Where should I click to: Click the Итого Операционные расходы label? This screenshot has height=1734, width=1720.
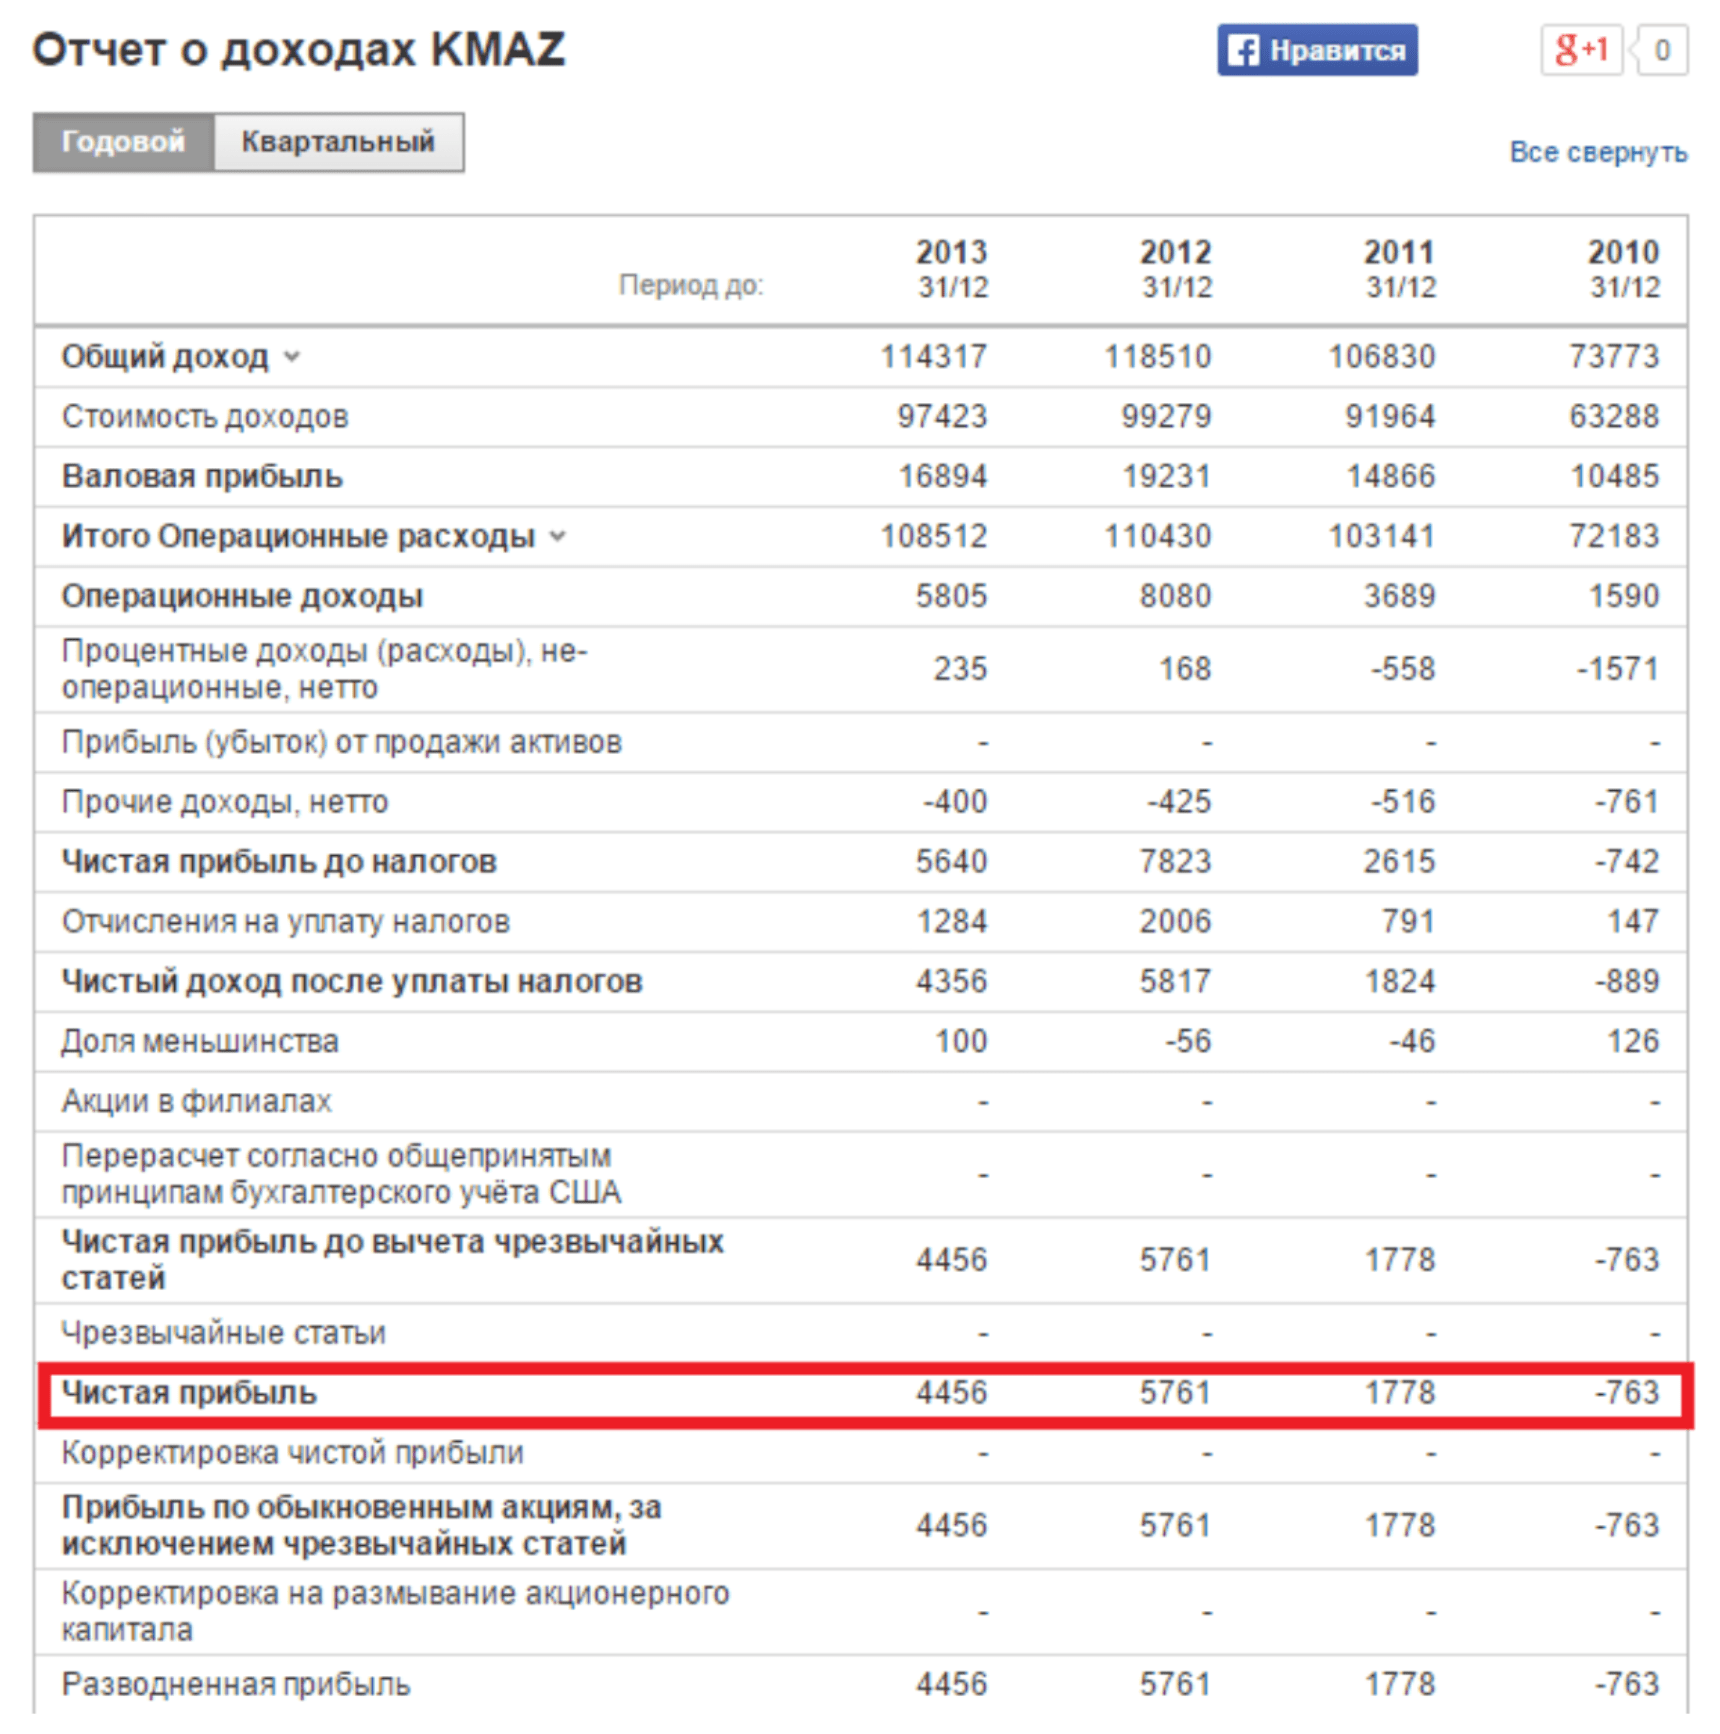tap(298, 537)
